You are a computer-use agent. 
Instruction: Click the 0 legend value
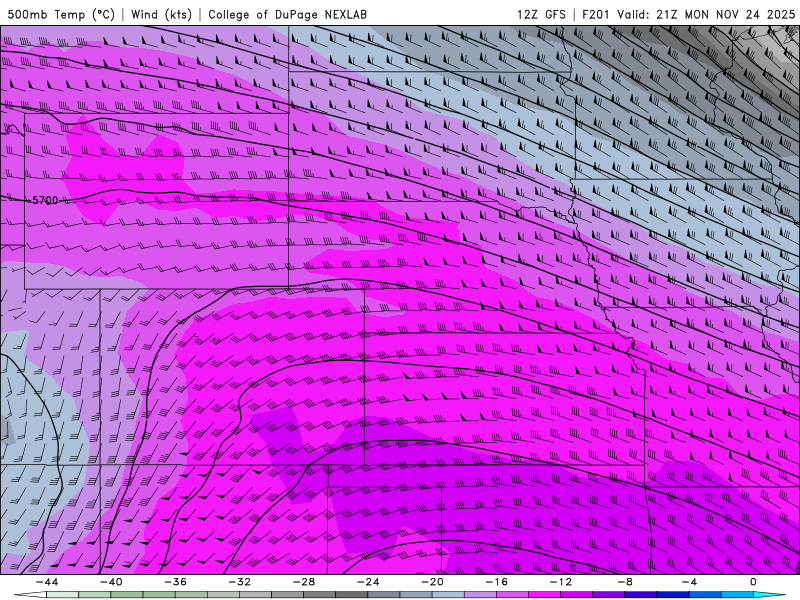753,582
